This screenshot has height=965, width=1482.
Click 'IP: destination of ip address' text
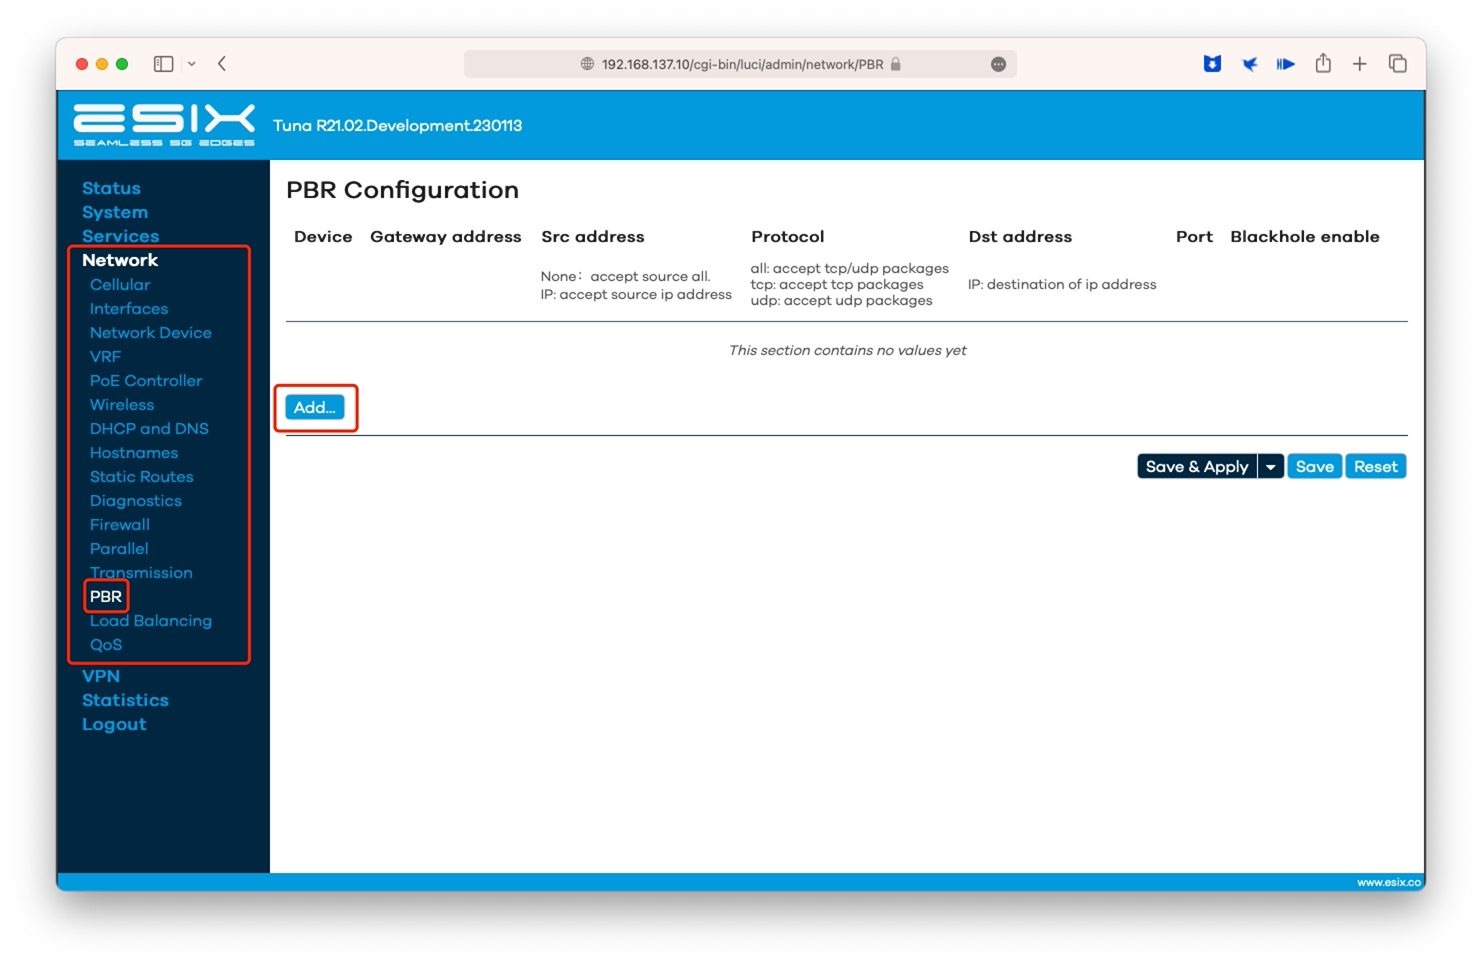pos(1062,285)
